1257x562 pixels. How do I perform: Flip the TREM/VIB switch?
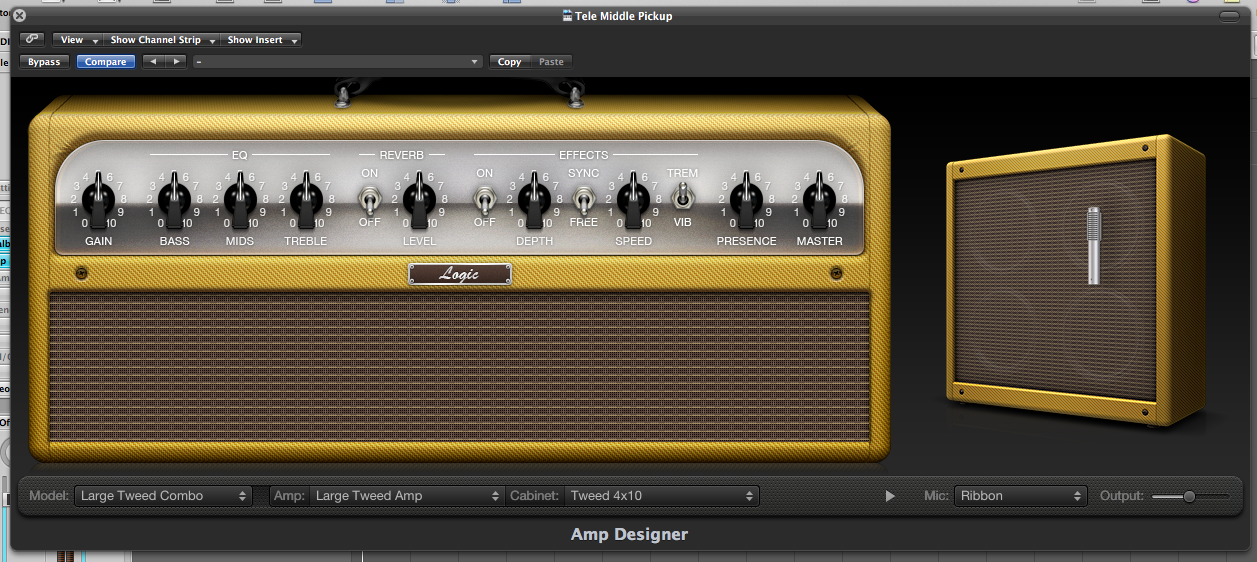pos(684,195)
